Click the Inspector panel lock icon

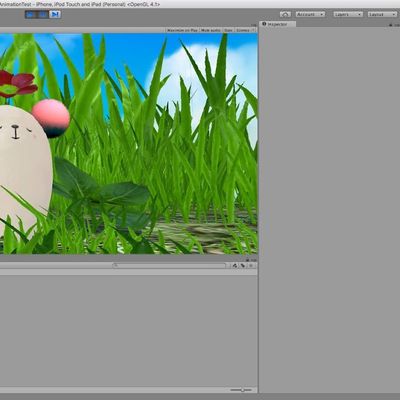point(390,25)
